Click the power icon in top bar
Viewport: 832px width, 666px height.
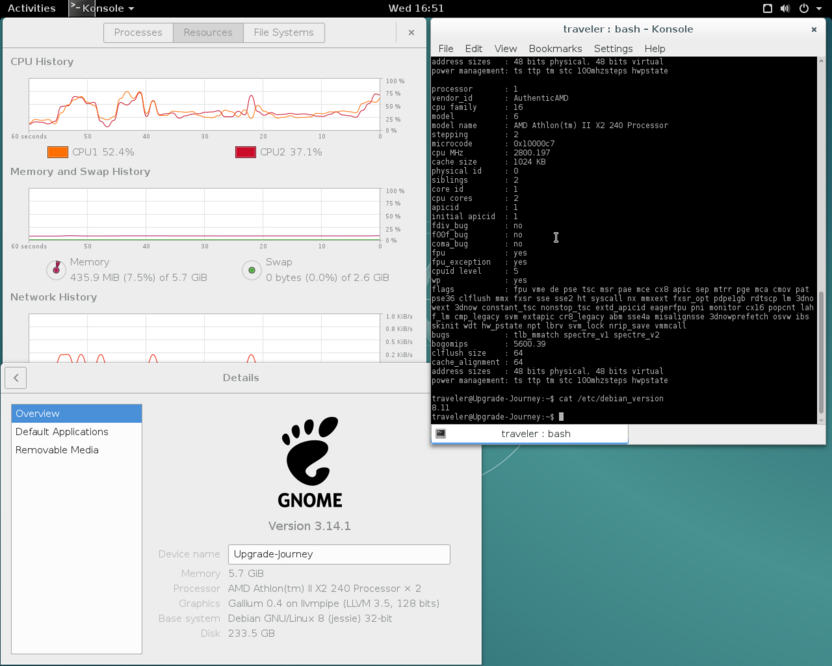pyautogui.click(x=804, y=8)
